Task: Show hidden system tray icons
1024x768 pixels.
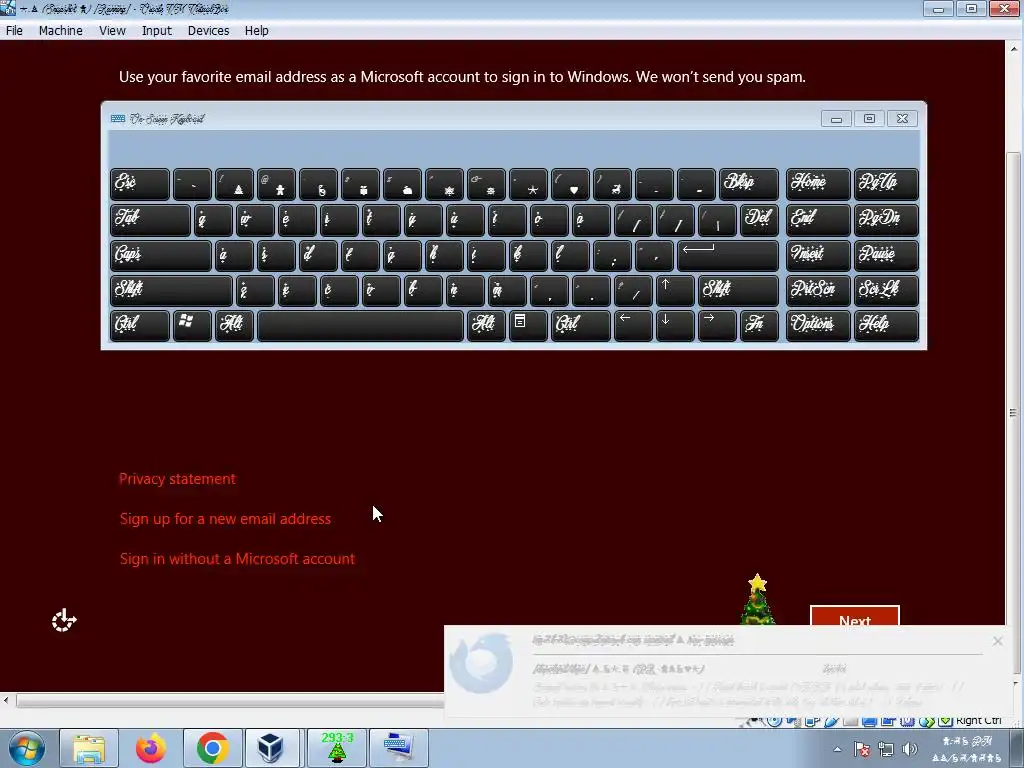Action: 837,749
